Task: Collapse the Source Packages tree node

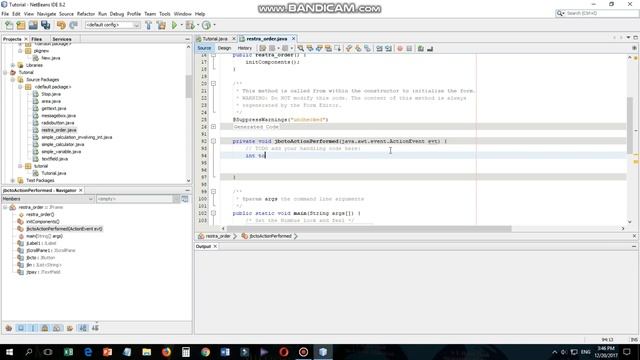Action: point(13,80)
